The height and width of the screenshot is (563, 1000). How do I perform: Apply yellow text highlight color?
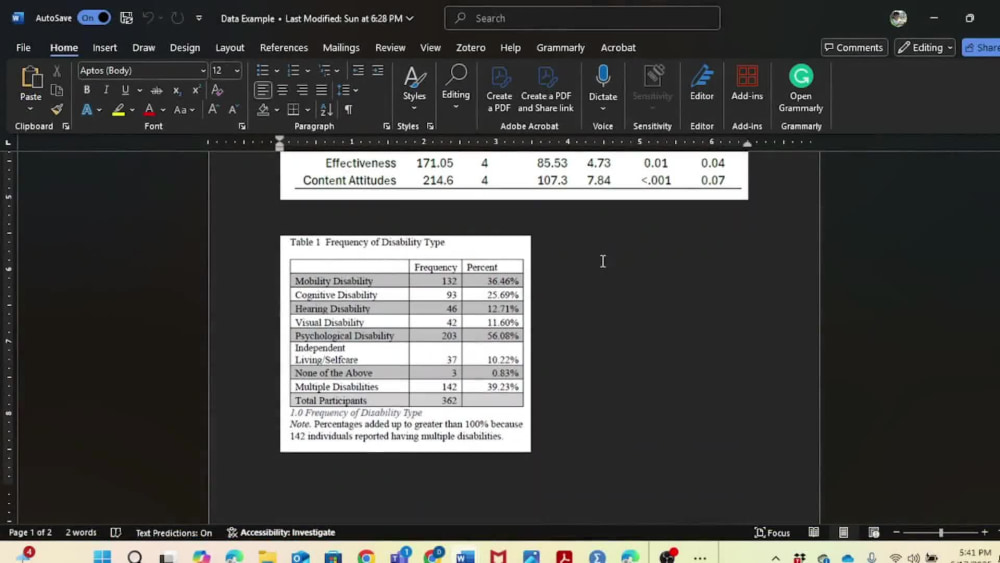(x=118, y=110)
